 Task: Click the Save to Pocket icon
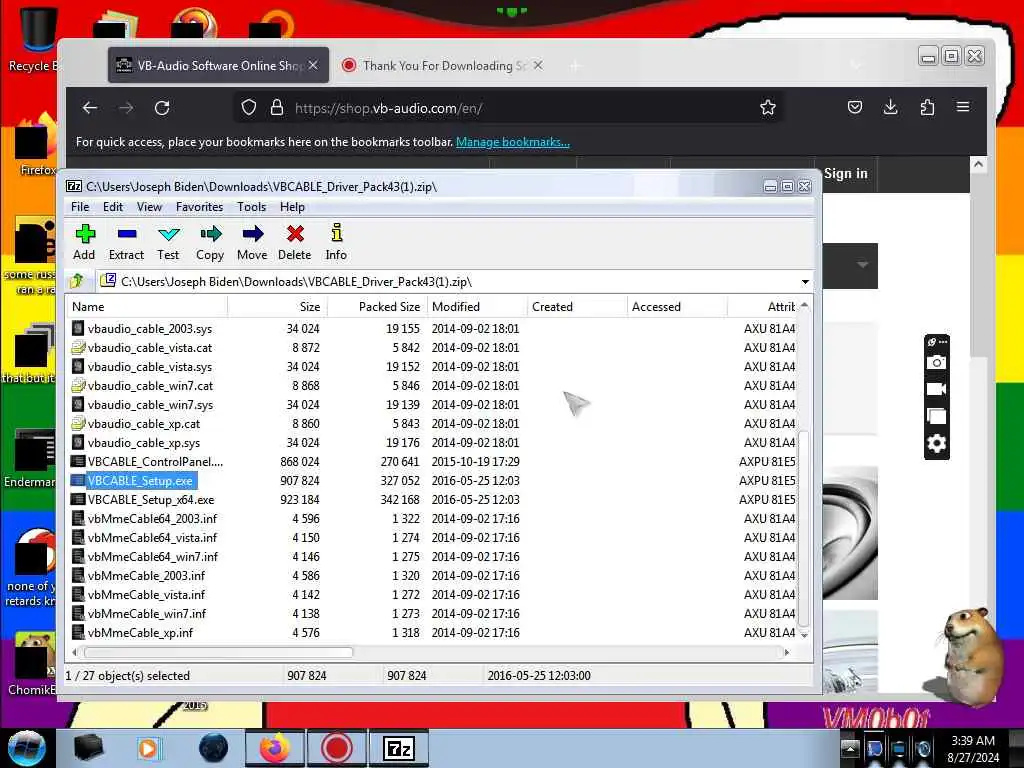click(855, 108)
